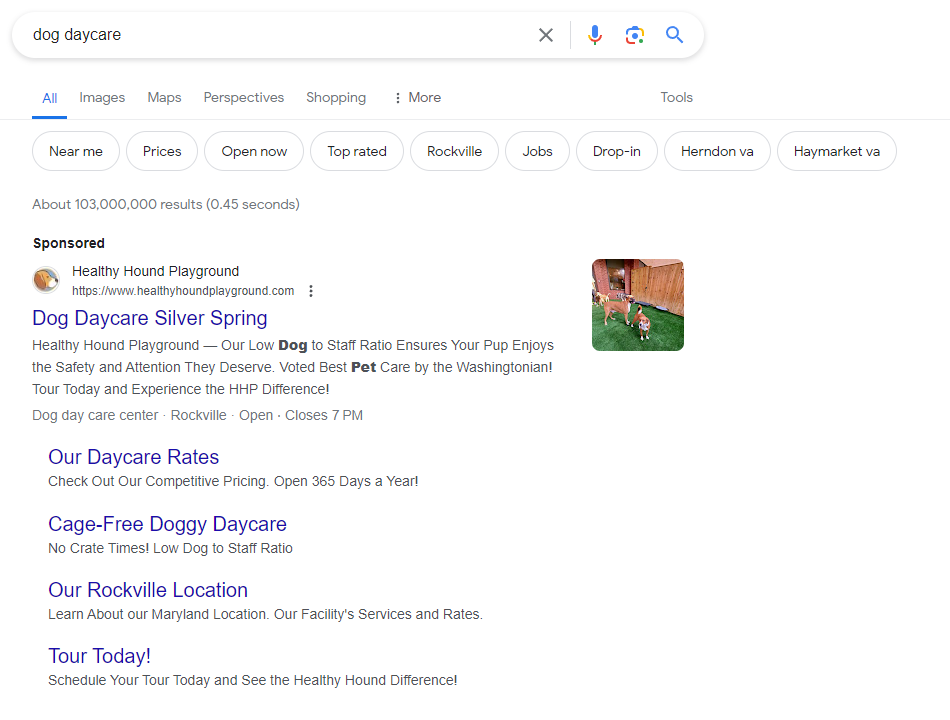Open the Perspectives tab
Viewport: 950px width, 720px height.
click(244, 98)
